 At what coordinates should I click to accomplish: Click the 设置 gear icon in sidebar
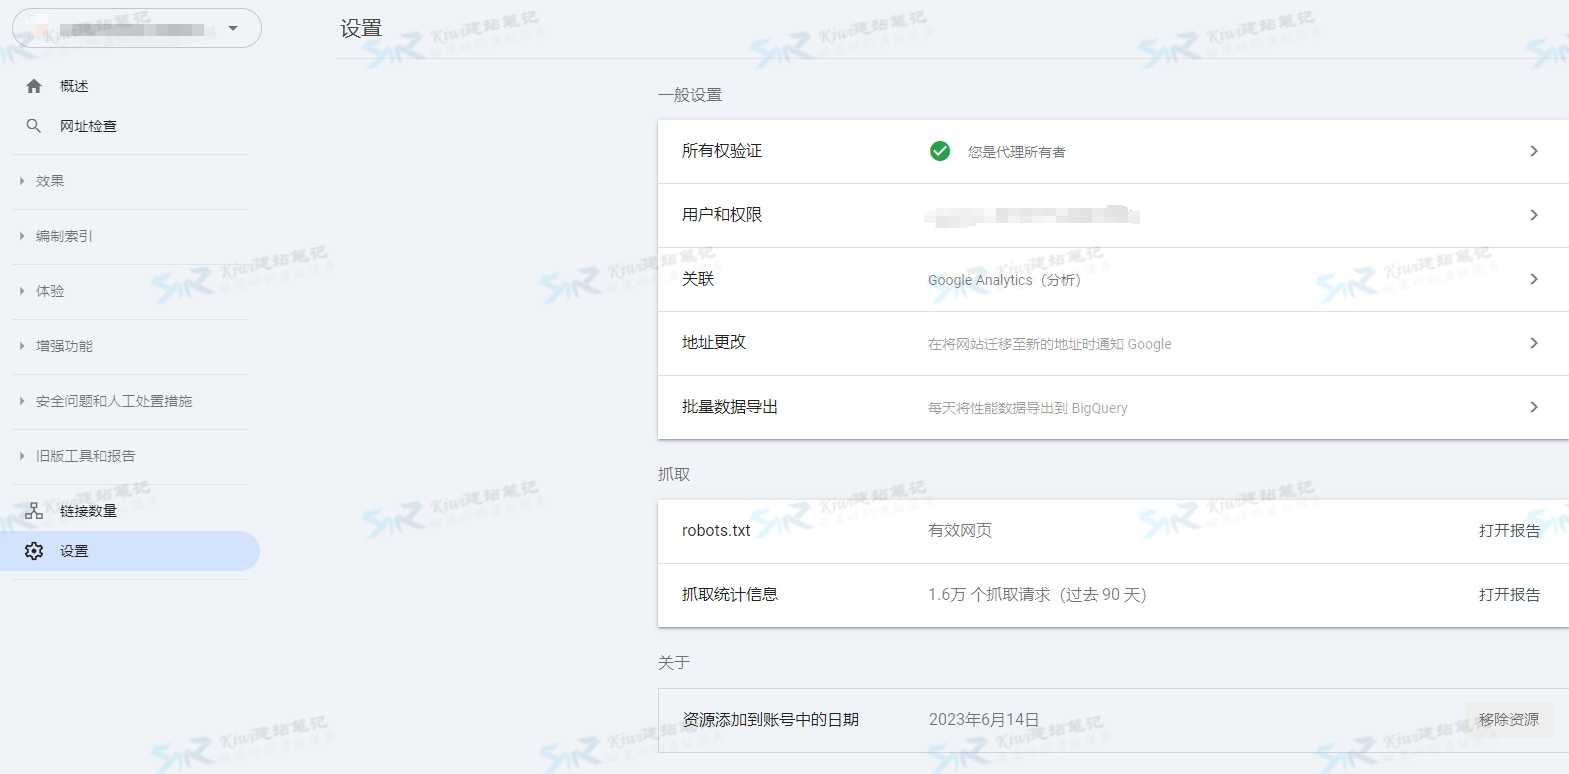[x=34, y=551]
